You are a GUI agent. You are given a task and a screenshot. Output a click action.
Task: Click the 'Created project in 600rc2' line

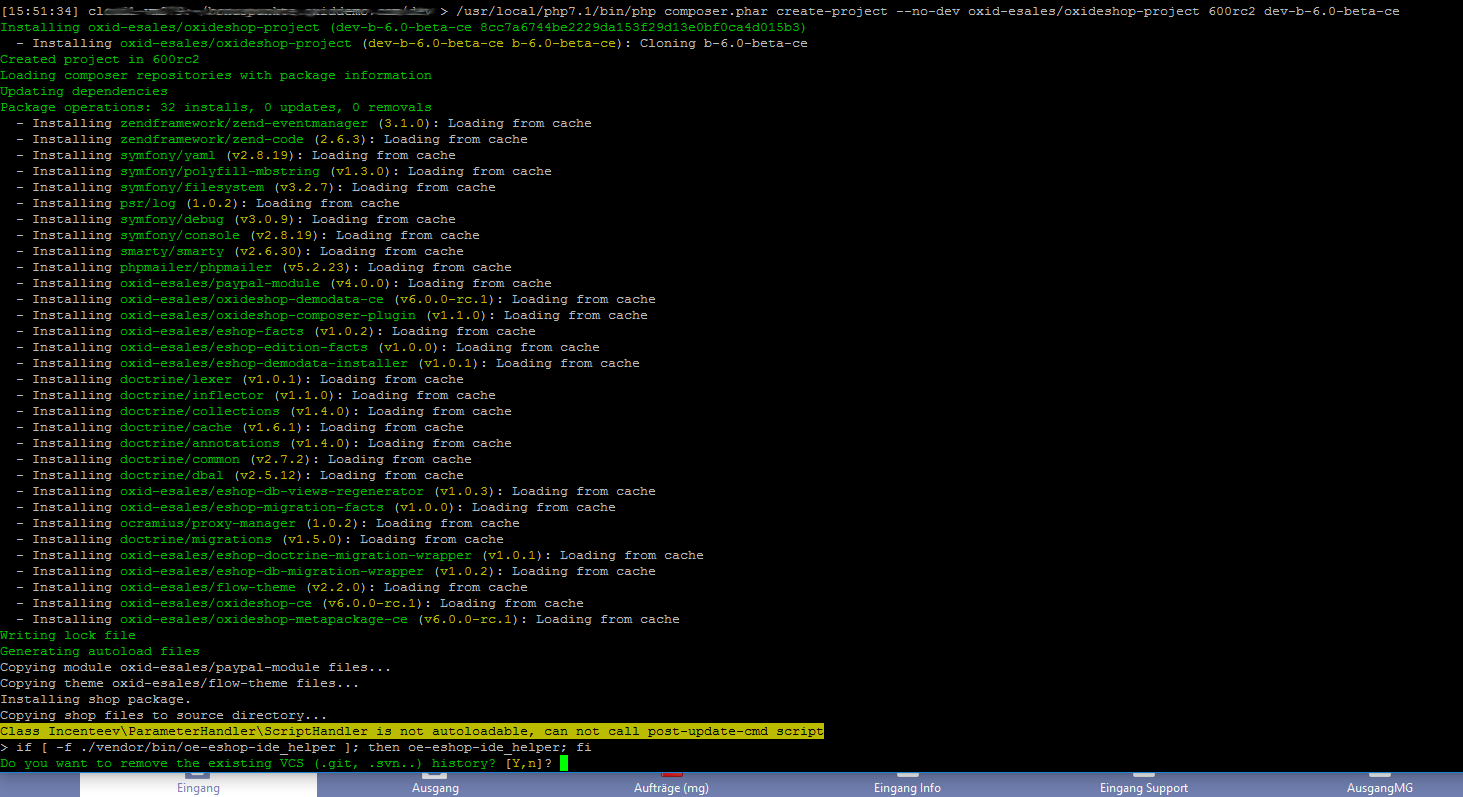tap(100, 59)
